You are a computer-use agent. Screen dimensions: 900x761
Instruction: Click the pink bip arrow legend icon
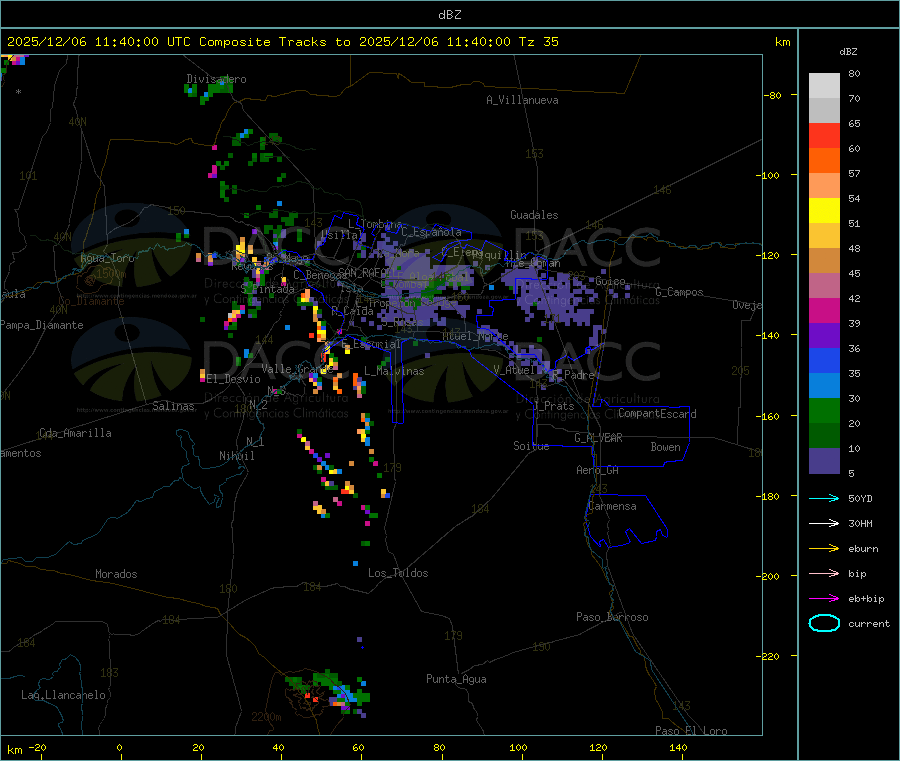tap(824, 573)
